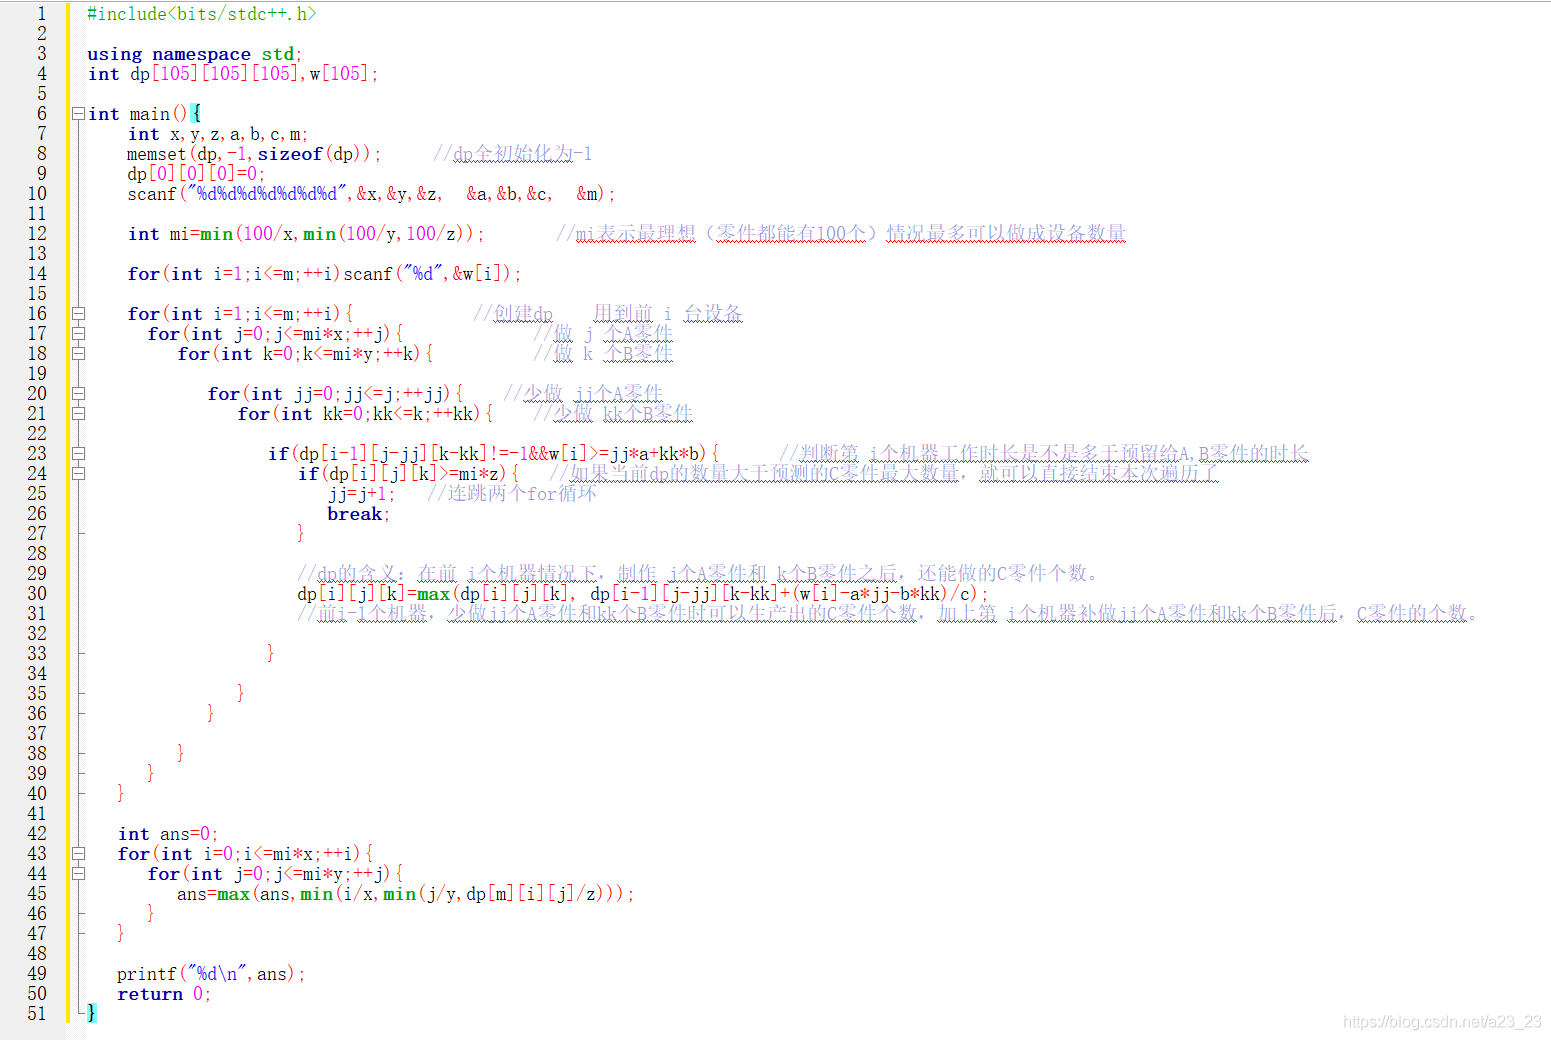Collapse fold at line 17 j loop
Image resolution: width=1551 pixels, height=1040 pixels.
[78, 334]
